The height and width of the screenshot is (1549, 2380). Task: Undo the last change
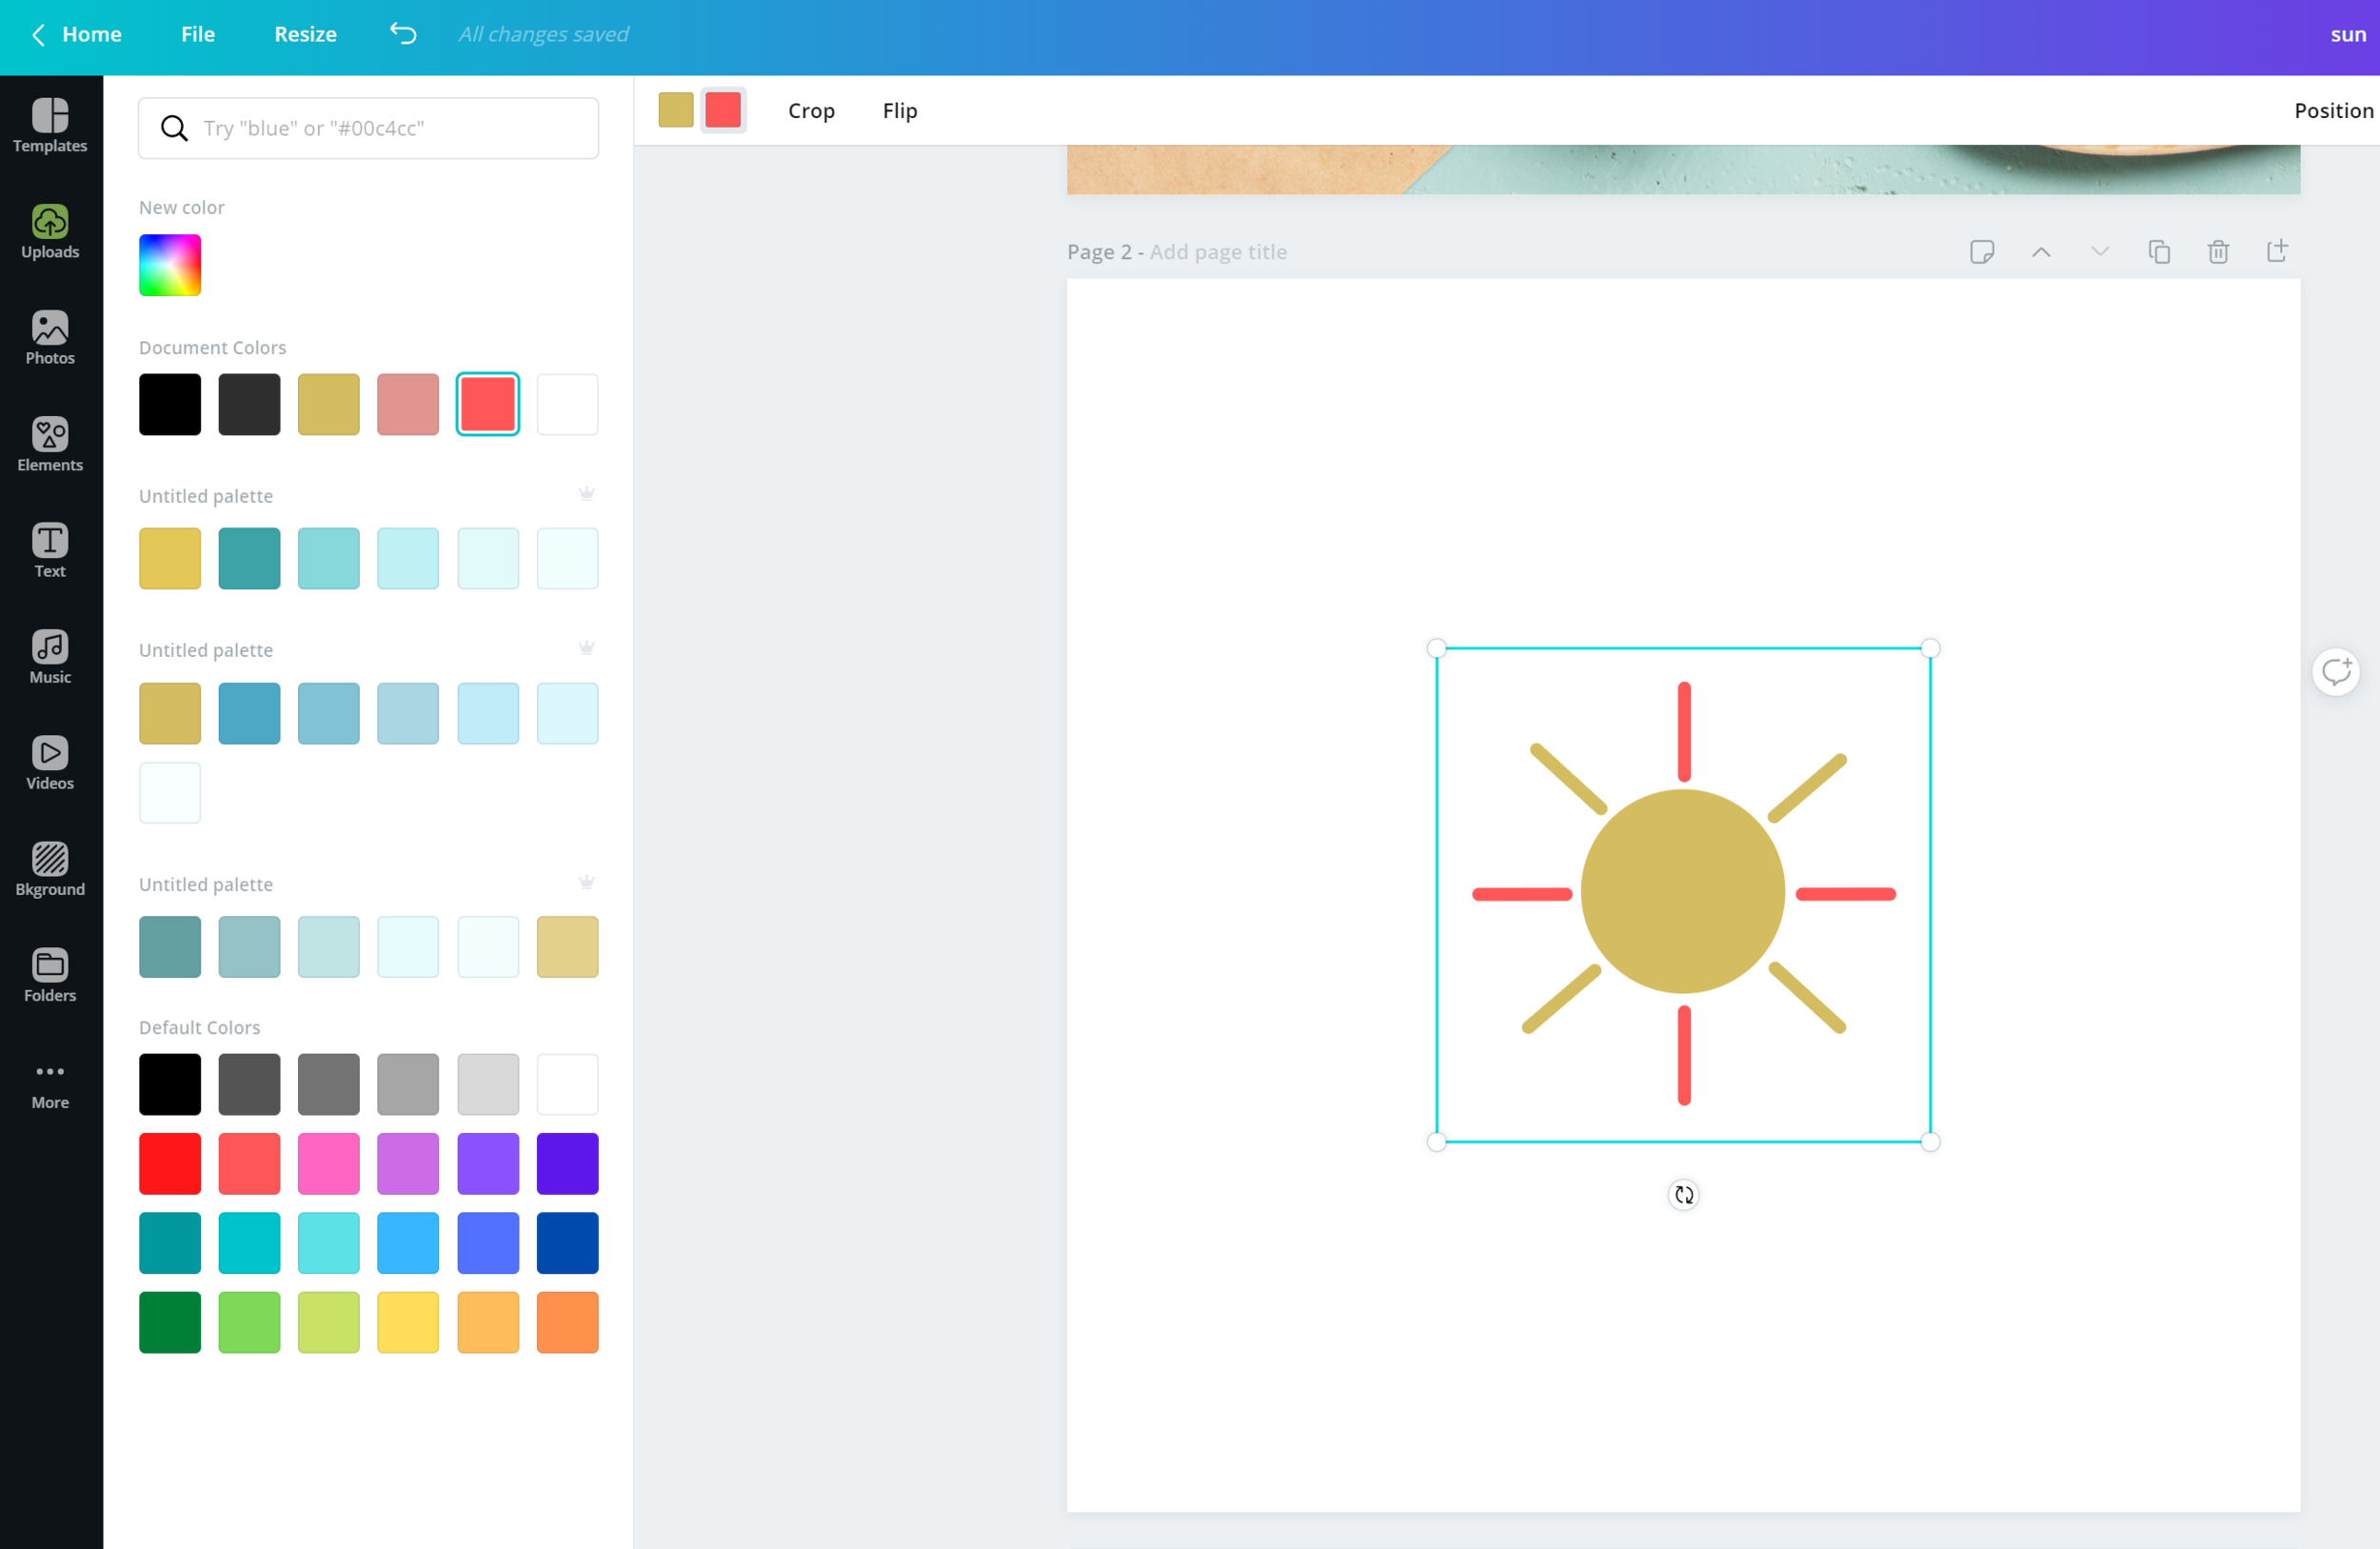click(x=403, y=34)
